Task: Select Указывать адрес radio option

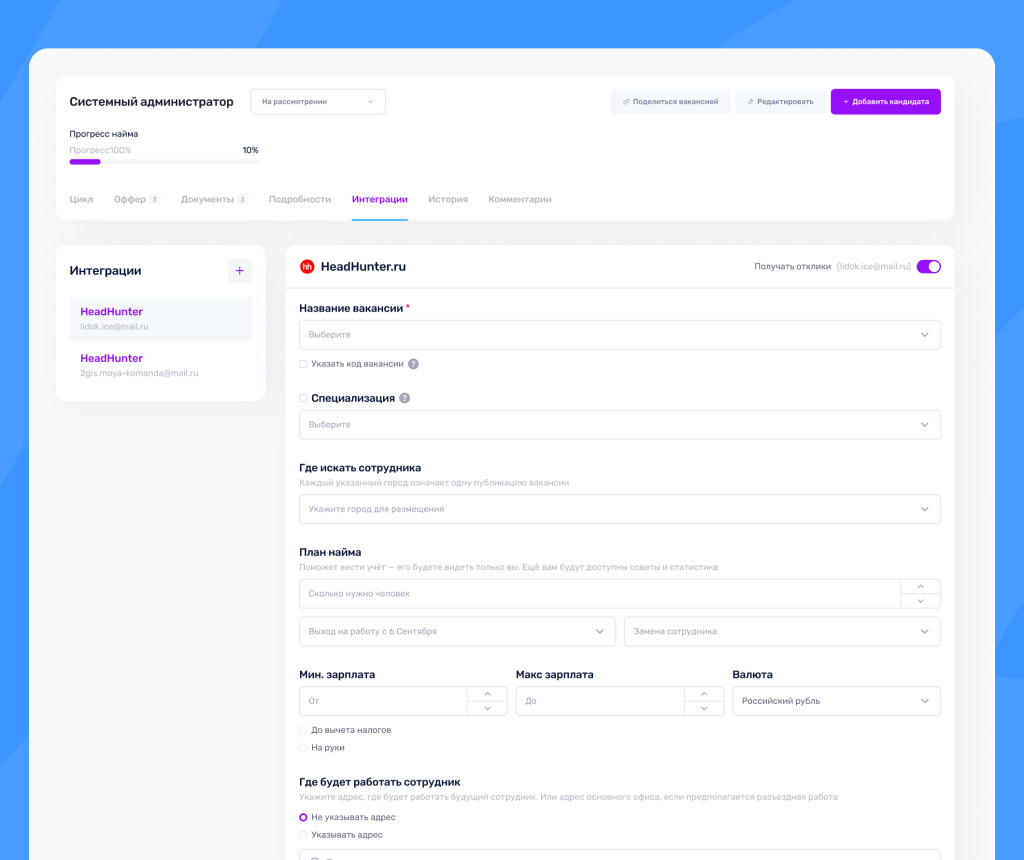Action: pyautogui.click(x=303, y=835)
